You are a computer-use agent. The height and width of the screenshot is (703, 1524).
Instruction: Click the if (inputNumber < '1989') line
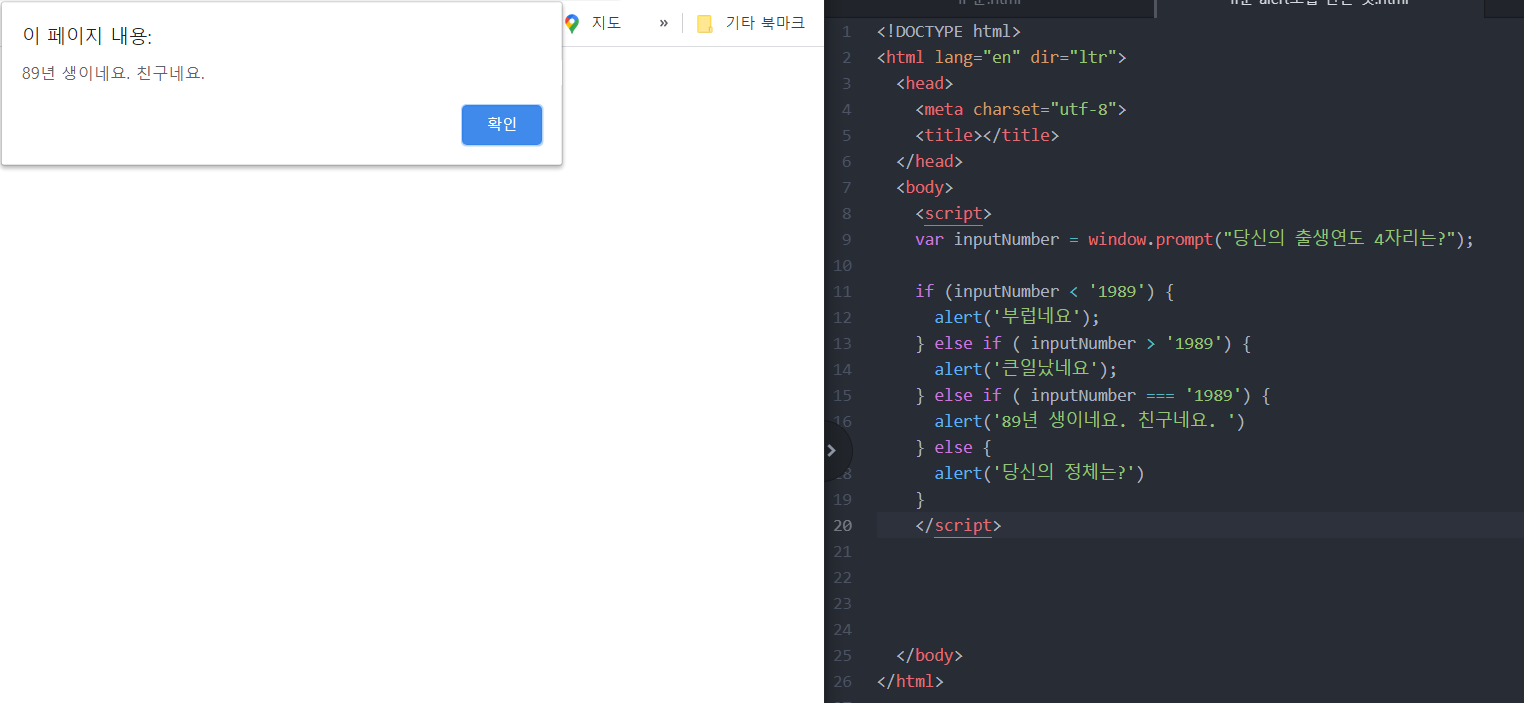[x=1044, y=291]
